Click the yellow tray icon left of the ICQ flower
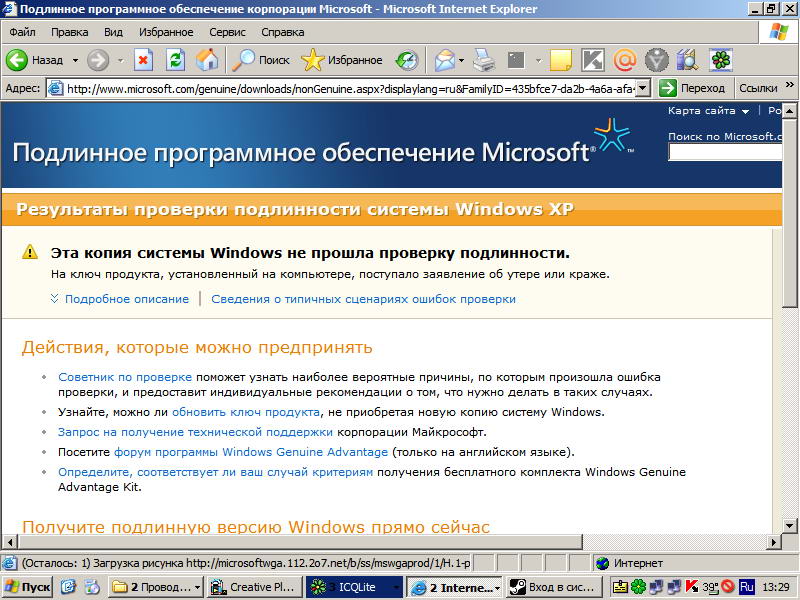Viewport: 800px width, 600px height. tap(620, 587)
